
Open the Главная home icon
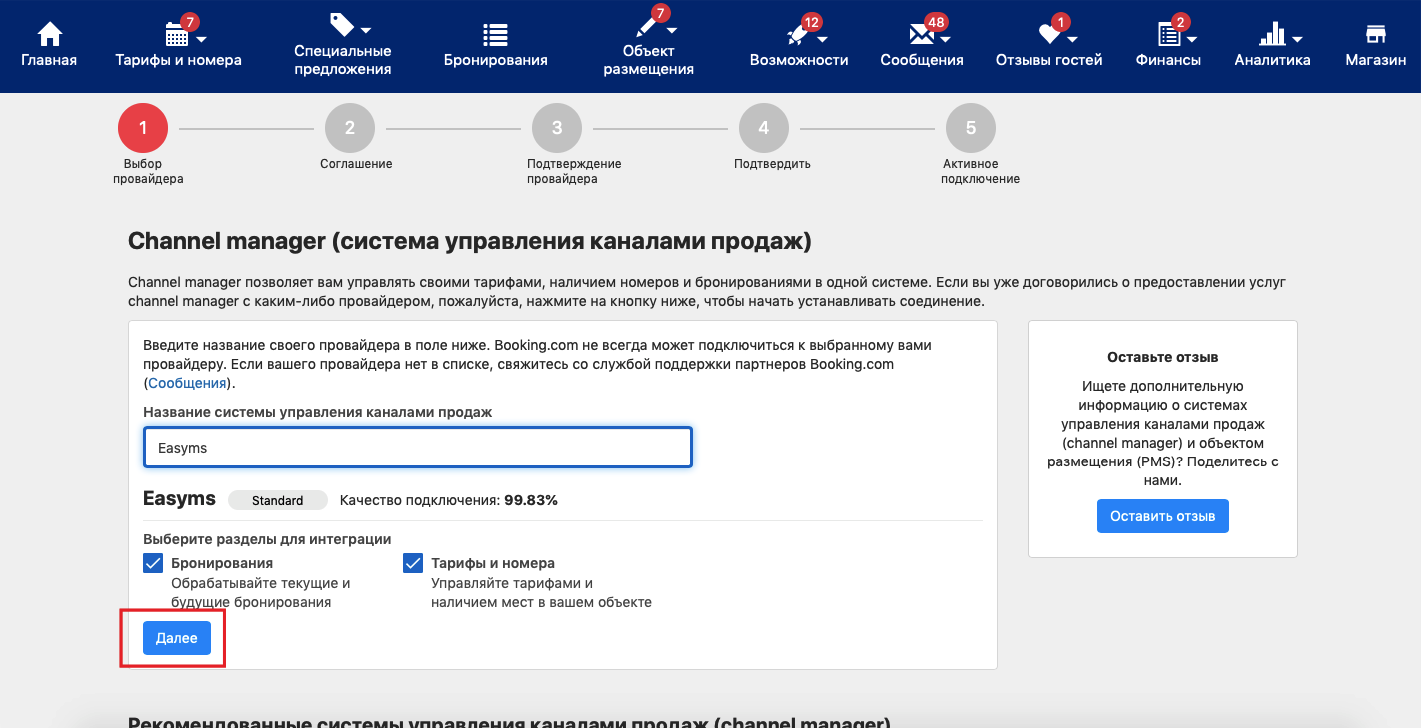pyautogui.click(x=49, y=35)
